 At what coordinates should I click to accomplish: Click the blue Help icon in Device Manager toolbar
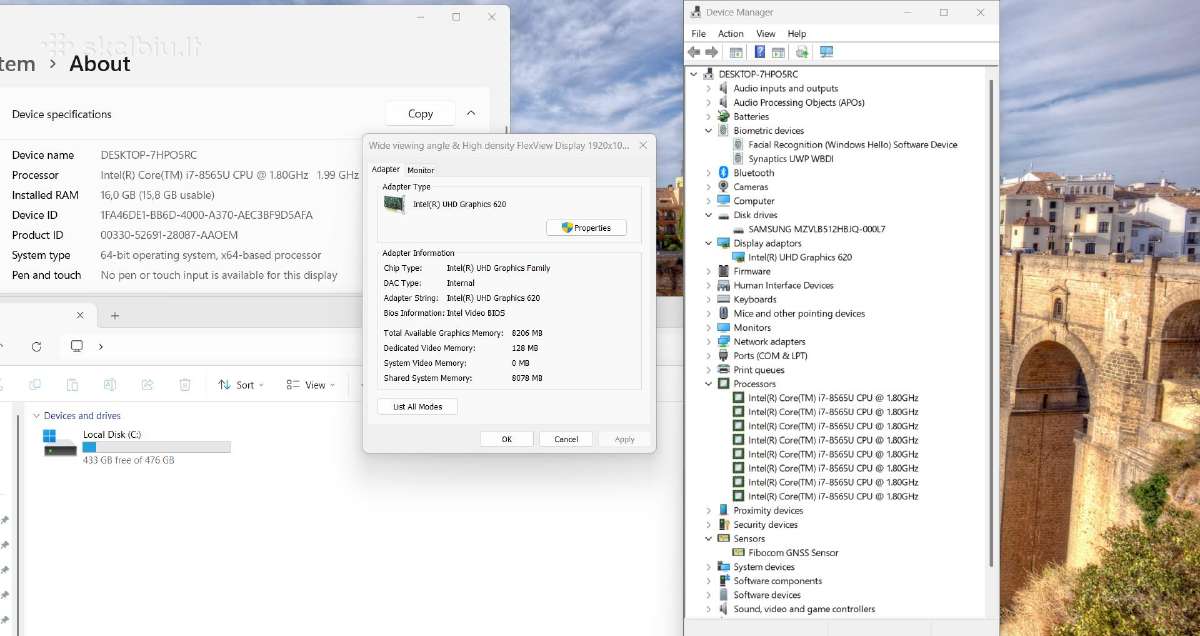760,52
